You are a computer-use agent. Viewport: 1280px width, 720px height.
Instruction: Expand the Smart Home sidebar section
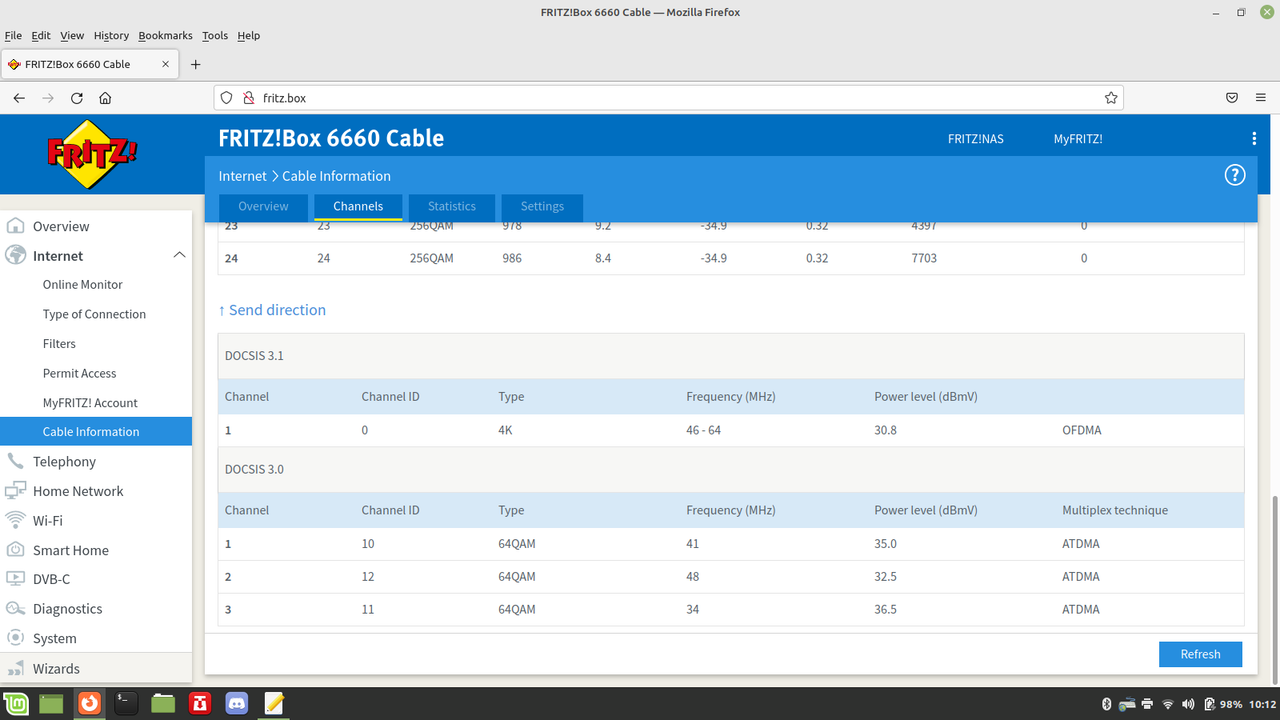point(70,550)
